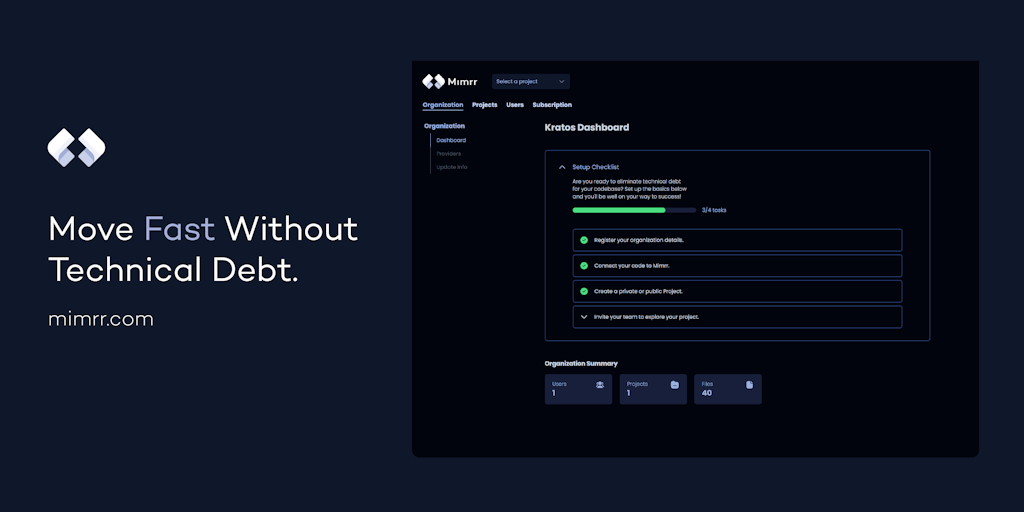The width and height of the screenshot is (1024, 512).
Task: Click the folder icon in the Projects card
Action: [x=675, y=385]
